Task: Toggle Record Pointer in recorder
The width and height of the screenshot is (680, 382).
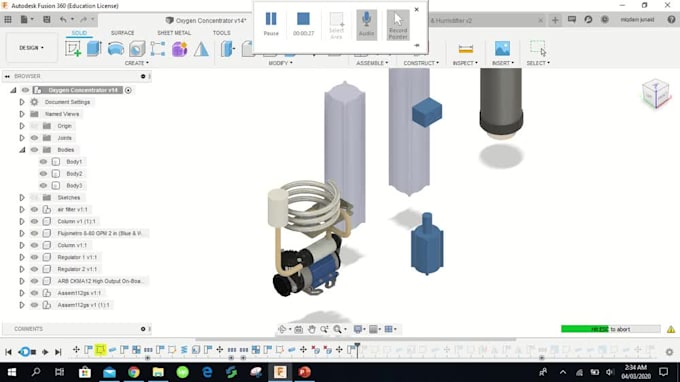Action: click(x=398, y=25)
